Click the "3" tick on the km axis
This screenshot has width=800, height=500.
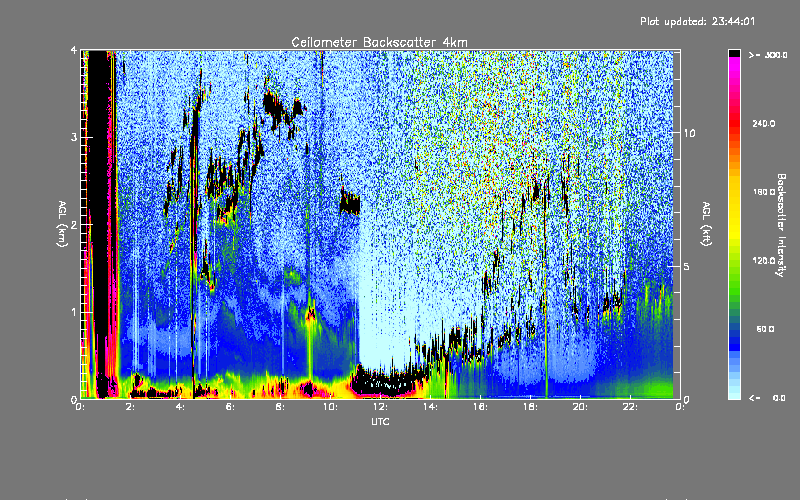(74, 138)
